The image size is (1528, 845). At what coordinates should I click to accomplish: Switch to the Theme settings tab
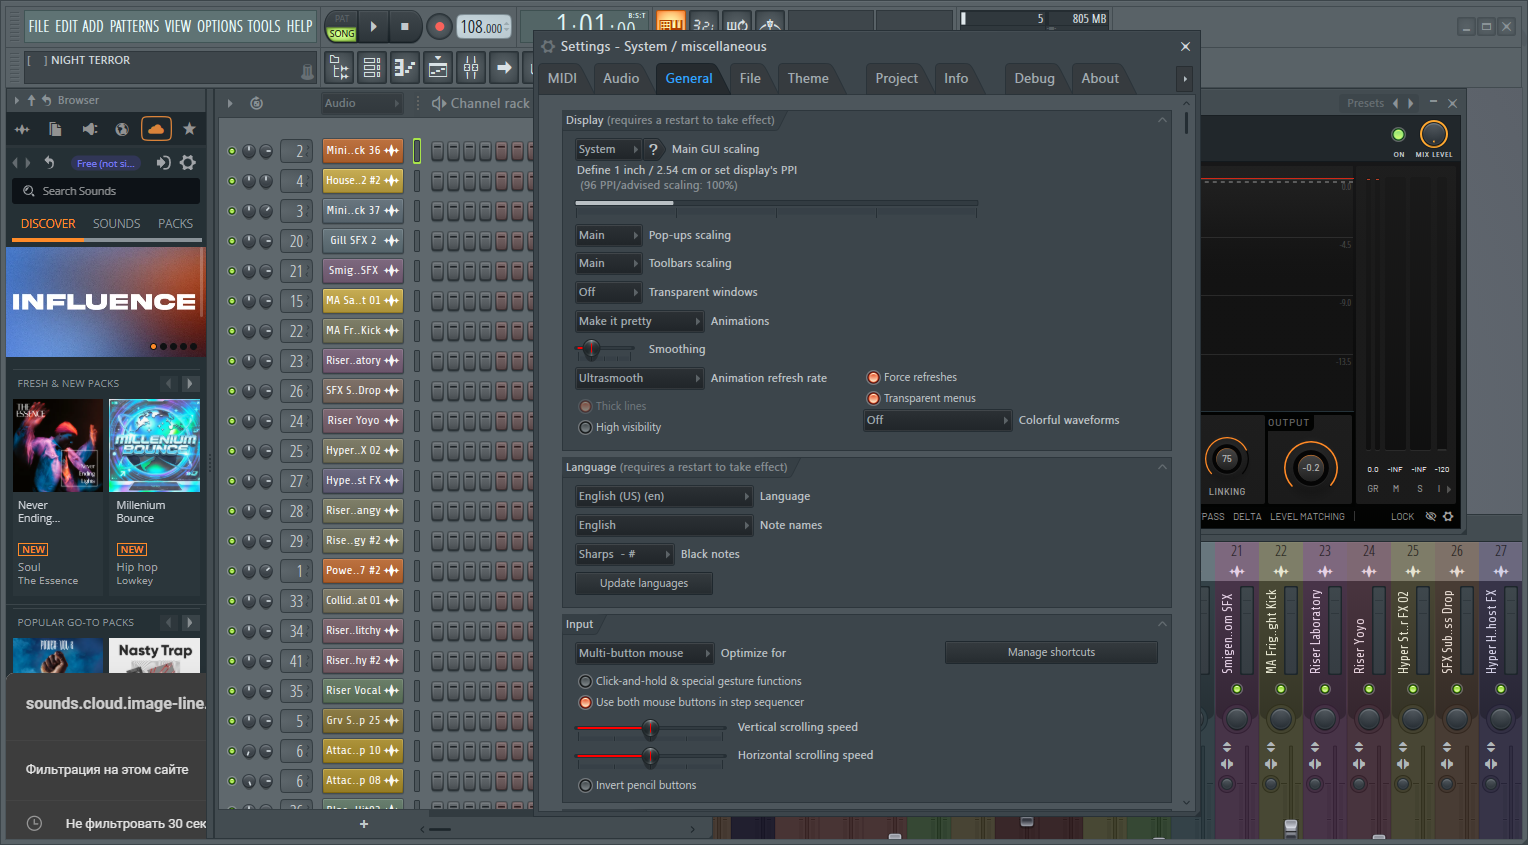808,78
